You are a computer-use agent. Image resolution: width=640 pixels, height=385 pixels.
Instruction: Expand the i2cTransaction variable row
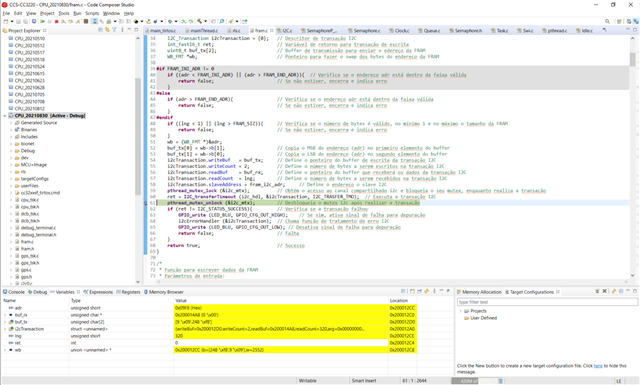click(5, 329)
